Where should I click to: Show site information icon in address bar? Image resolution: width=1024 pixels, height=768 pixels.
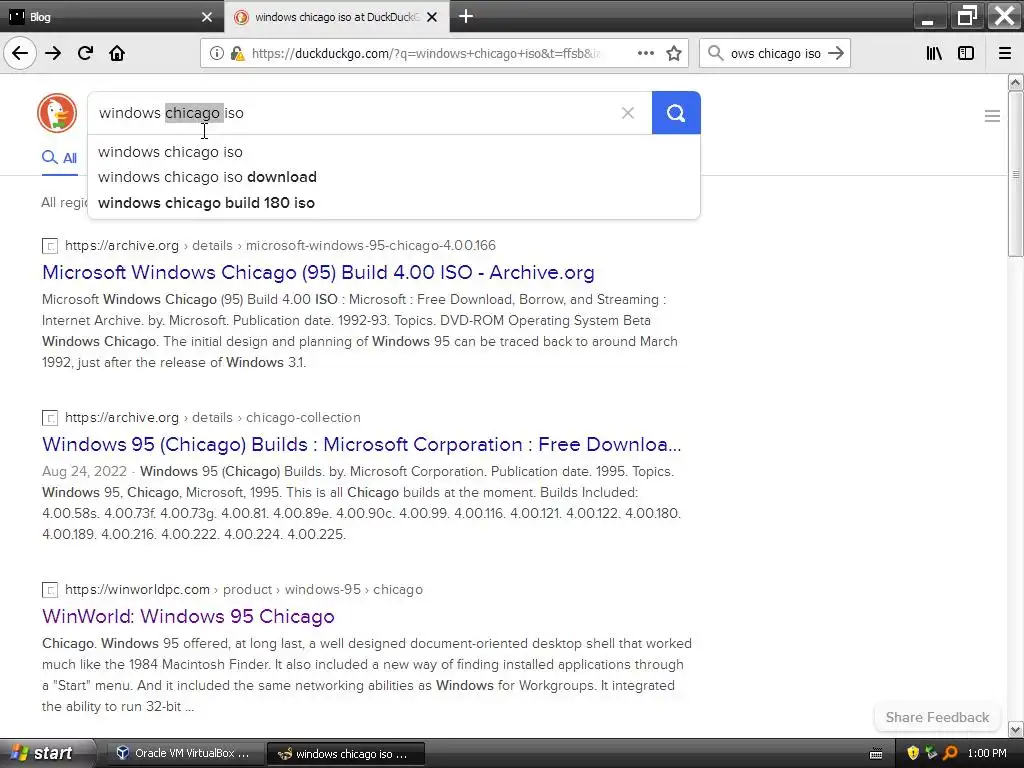[x=216, y=54]
